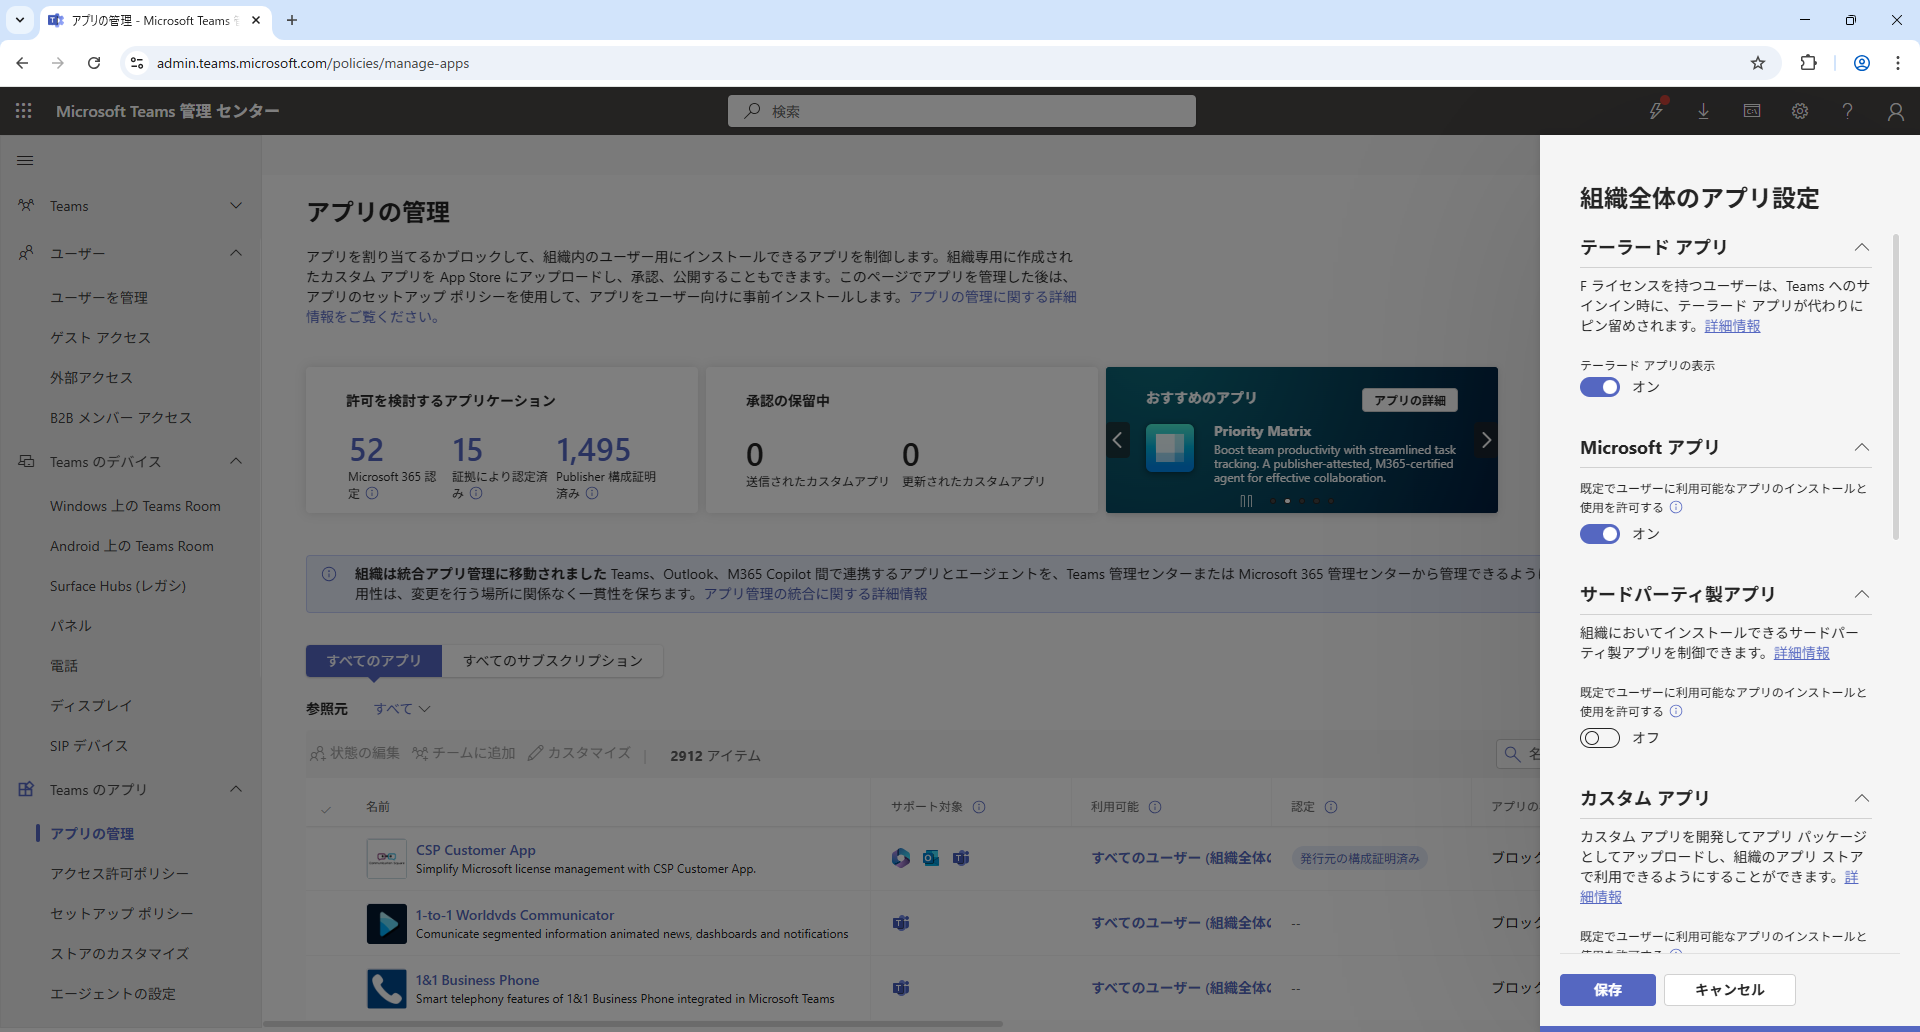Open the account profile icon in the Teams header

1896,111
